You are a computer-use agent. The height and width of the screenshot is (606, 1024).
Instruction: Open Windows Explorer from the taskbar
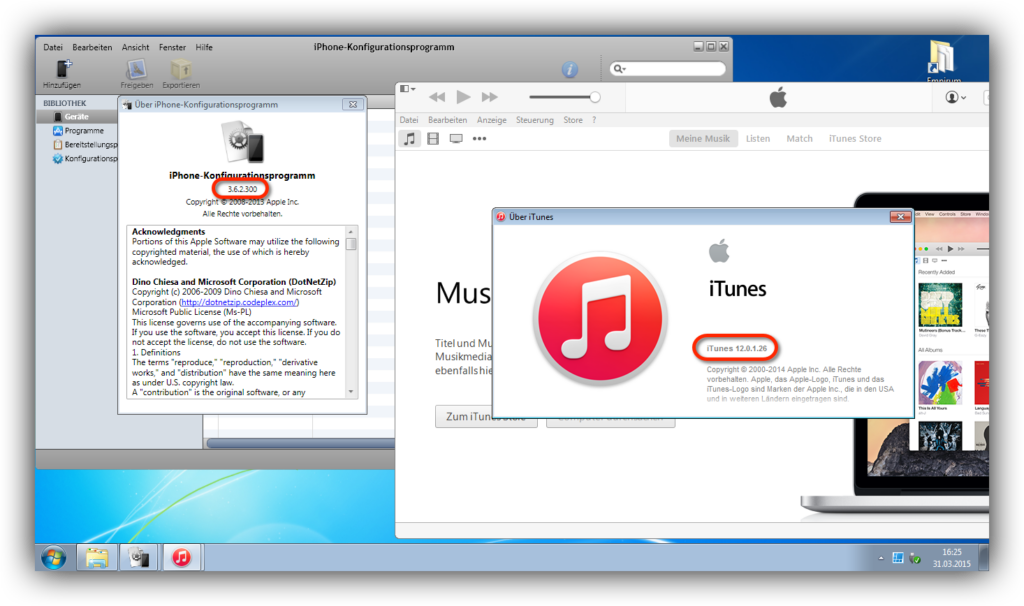[x=97, y=558]
